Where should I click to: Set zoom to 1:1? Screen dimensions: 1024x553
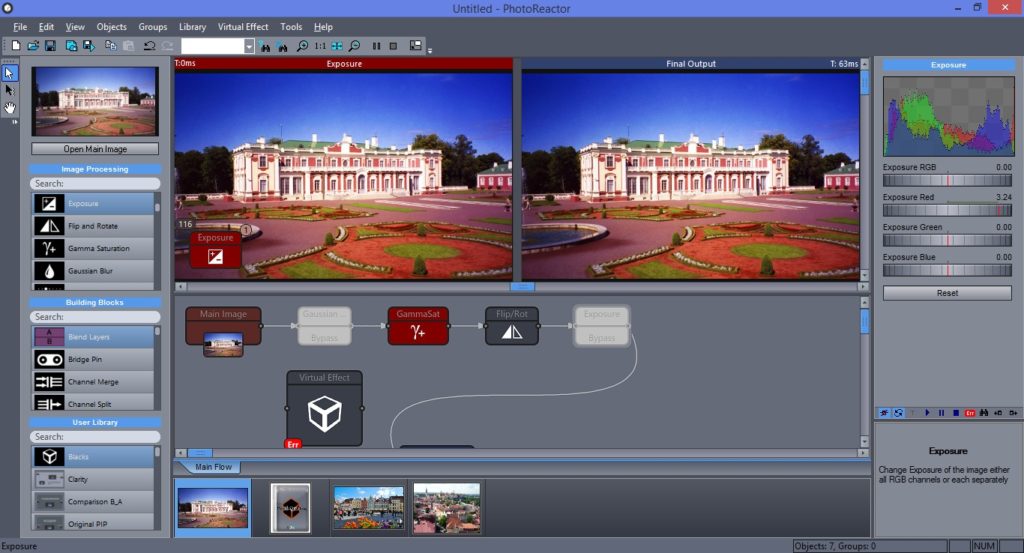click(320, 46)
